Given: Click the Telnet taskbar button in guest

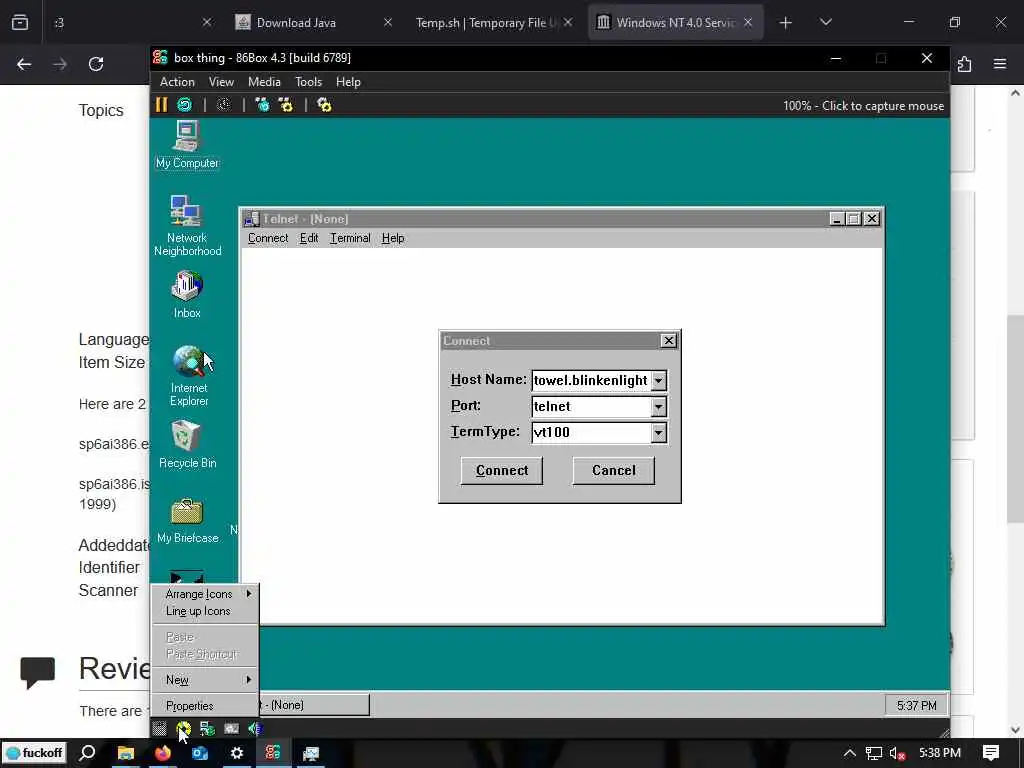Looking at the screenshot, I should (x=313, y=705).
